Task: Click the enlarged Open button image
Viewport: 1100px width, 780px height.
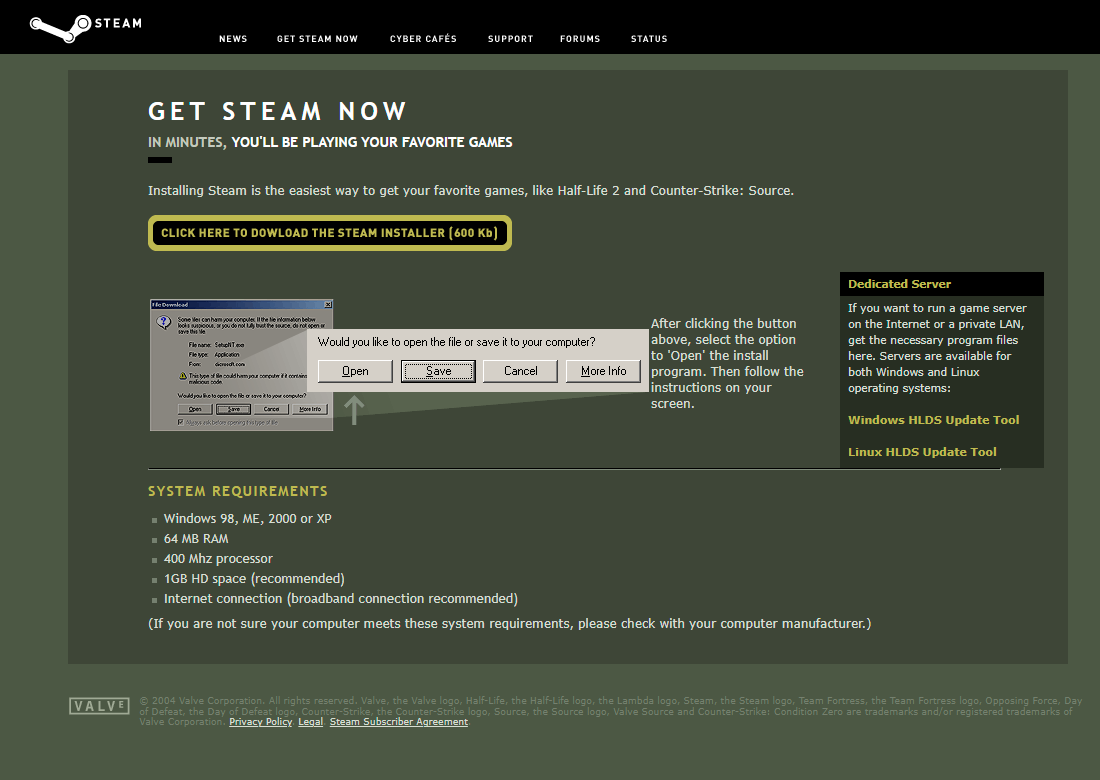Action: [x=355, y=371]
